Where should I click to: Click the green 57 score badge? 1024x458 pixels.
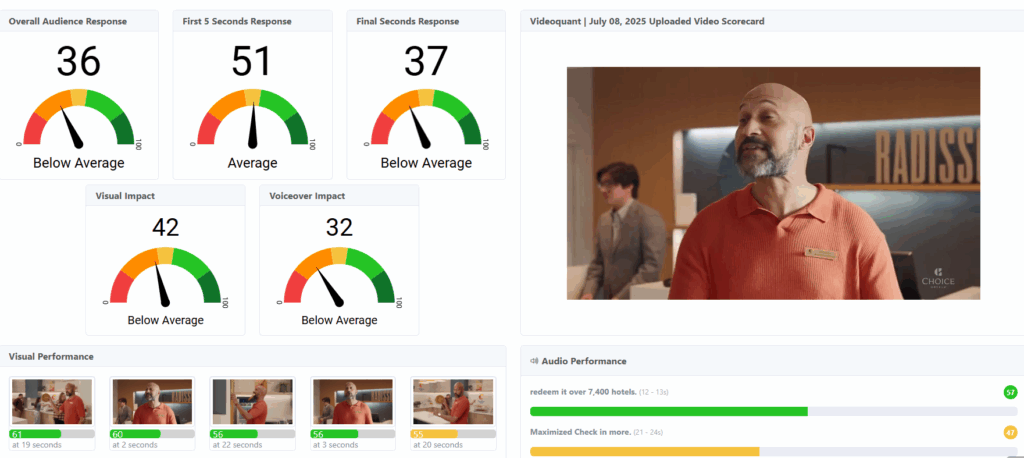(1010, 392)
